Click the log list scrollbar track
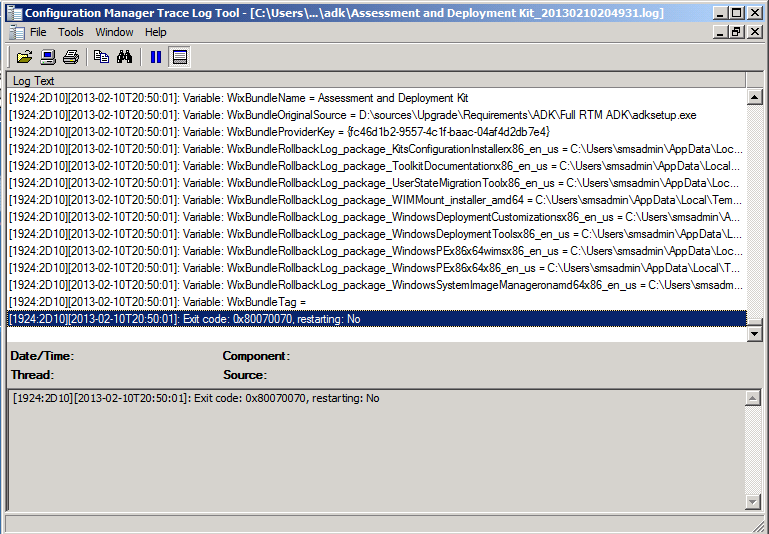 tap(754, 211)
